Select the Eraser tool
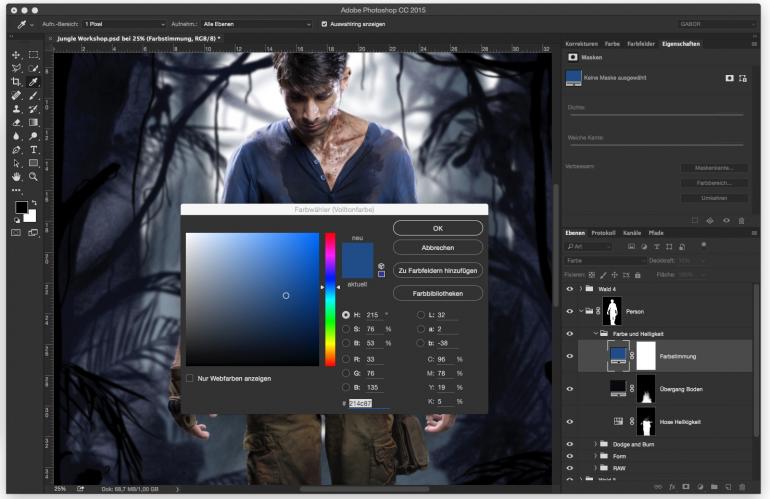This screenshot has width=770, height=499. tap(16, 122)
